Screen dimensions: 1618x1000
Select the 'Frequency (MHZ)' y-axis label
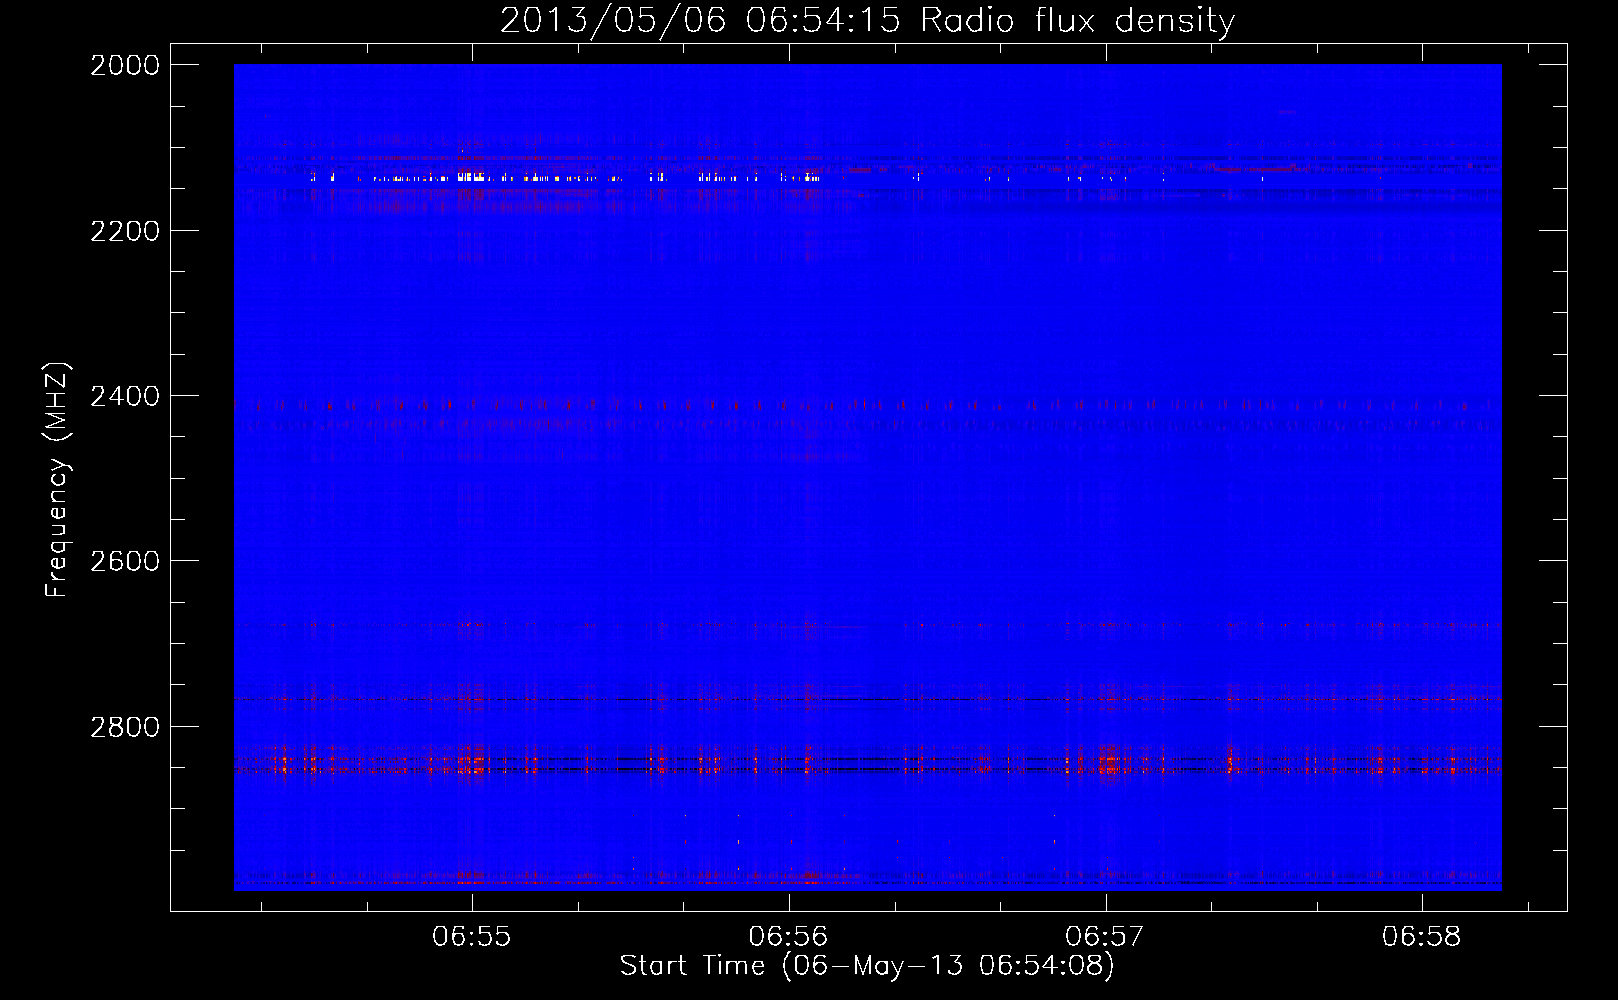click(57, 480)
